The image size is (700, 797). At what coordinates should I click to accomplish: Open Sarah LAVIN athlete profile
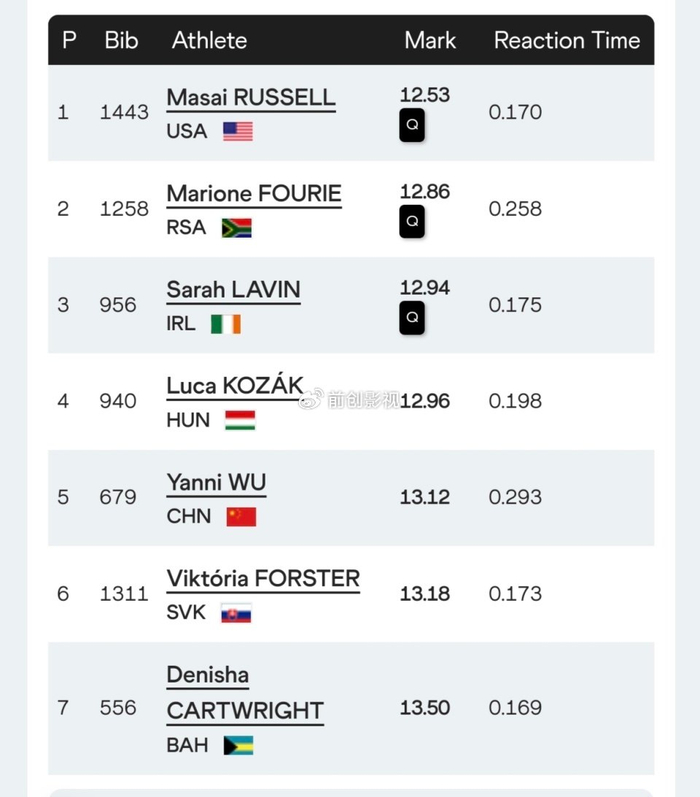pyautogui.click(x=233, y=290)
